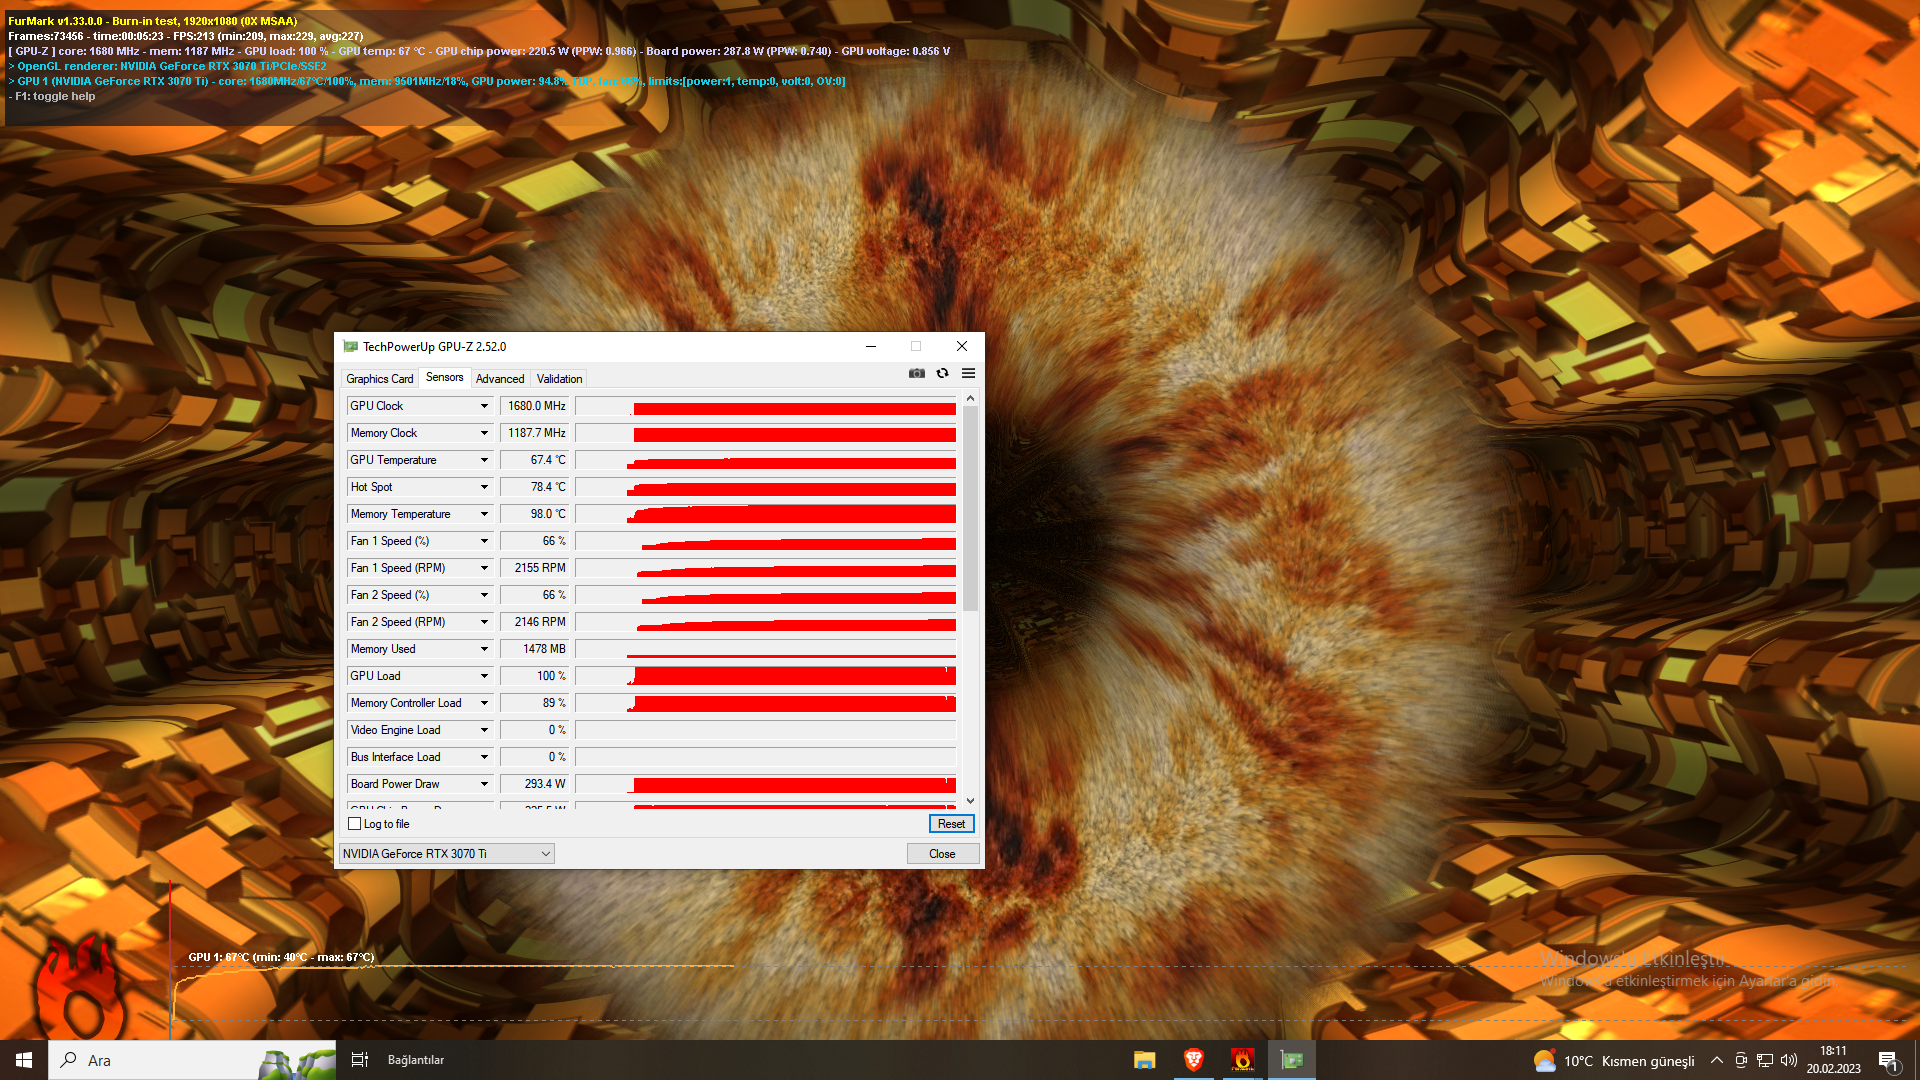This screenshot has width=1920, height=1080.
Task: Expand the Fan 2 Speed (%) dropdown
Action: (484, 595)
